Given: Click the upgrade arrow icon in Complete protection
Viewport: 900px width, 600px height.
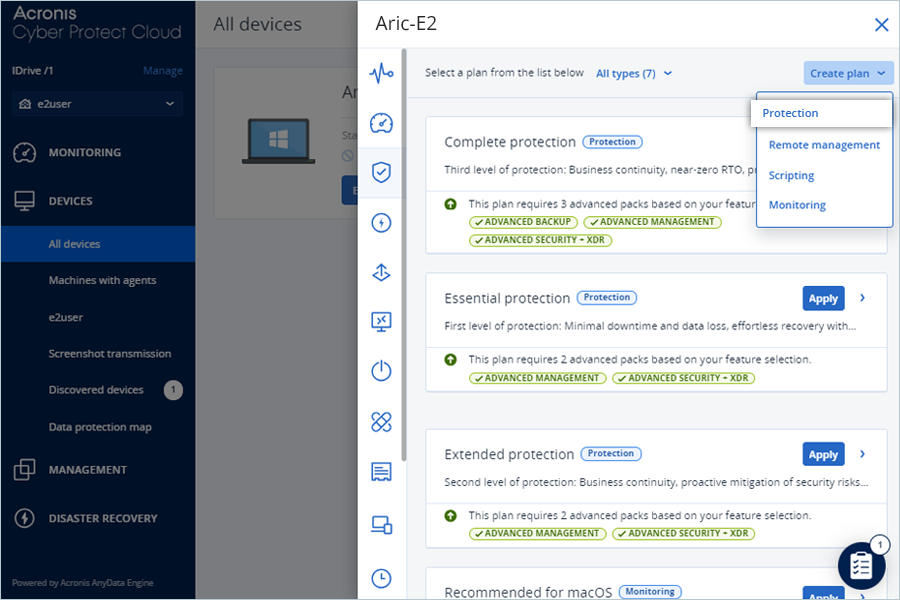Looking at the screenshot, I should pos(451,204).
